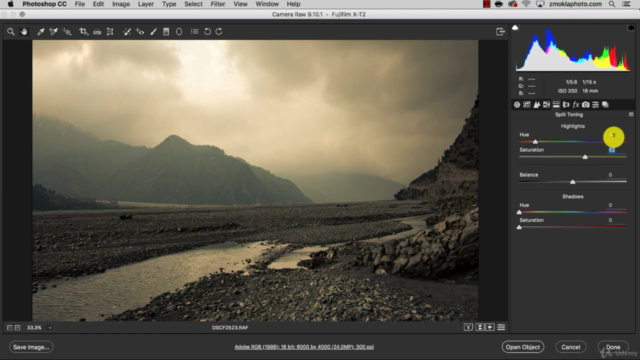640x360 pixels.
Task: Open the Split Toning panel flyout menu
Action: point(631,114)
